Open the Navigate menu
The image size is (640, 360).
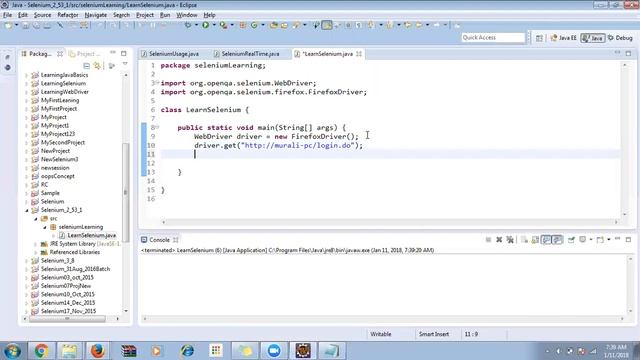[96, 15]
